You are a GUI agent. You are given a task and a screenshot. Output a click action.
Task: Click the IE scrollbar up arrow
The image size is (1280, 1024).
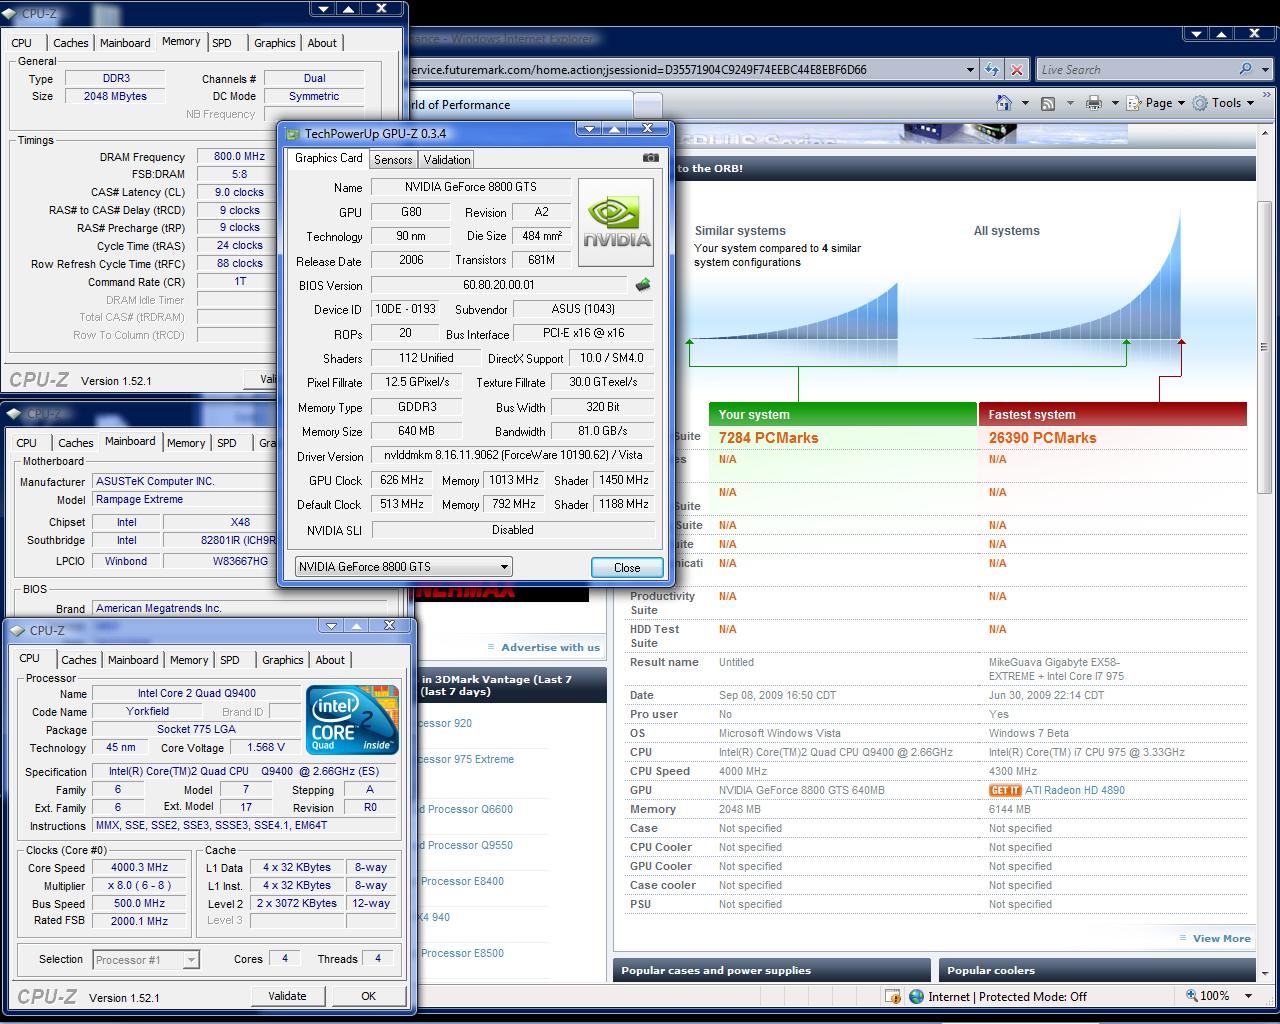(x=1264, y=131)
